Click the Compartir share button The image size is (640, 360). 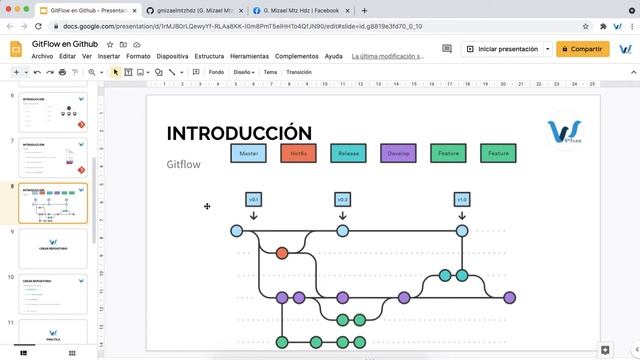point(582,49)
